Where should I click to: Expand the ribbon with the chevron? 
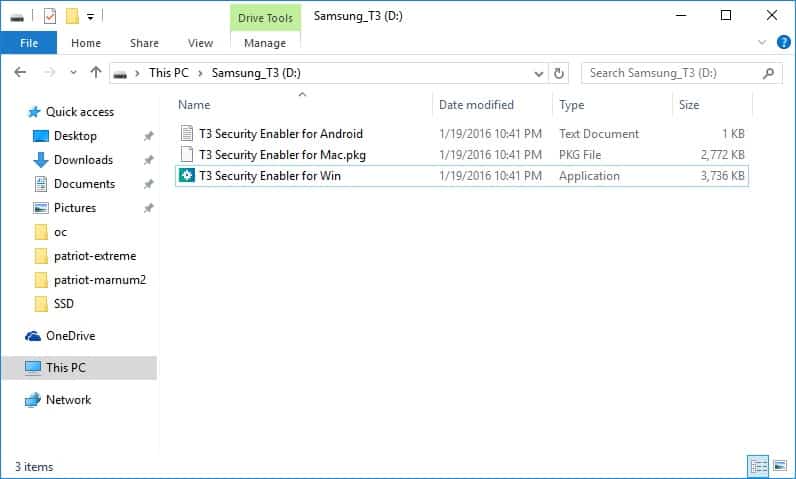coord(761,43)
